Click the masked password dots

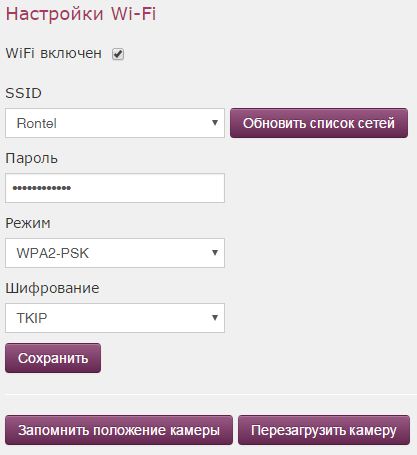(x=42, y=188)
